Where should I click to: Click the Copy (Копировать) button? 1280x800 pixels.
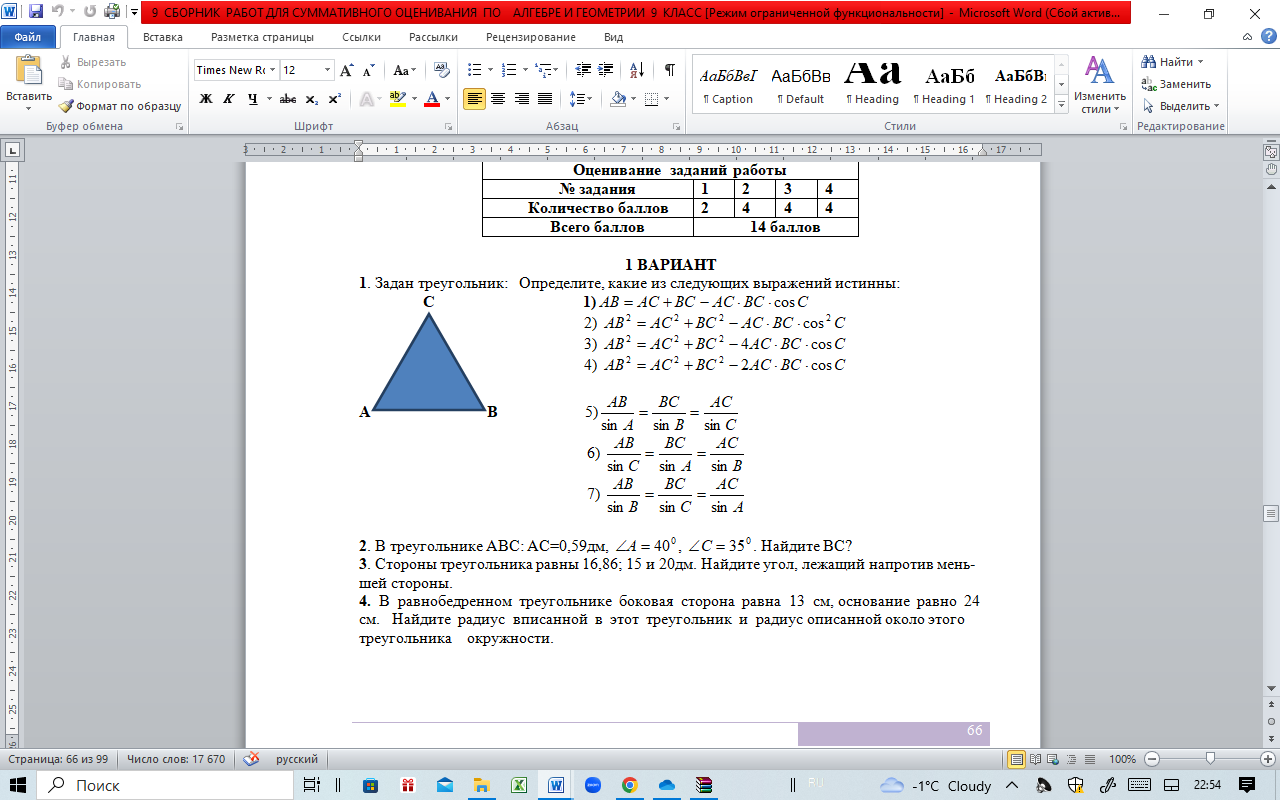[x=99, y=84]
